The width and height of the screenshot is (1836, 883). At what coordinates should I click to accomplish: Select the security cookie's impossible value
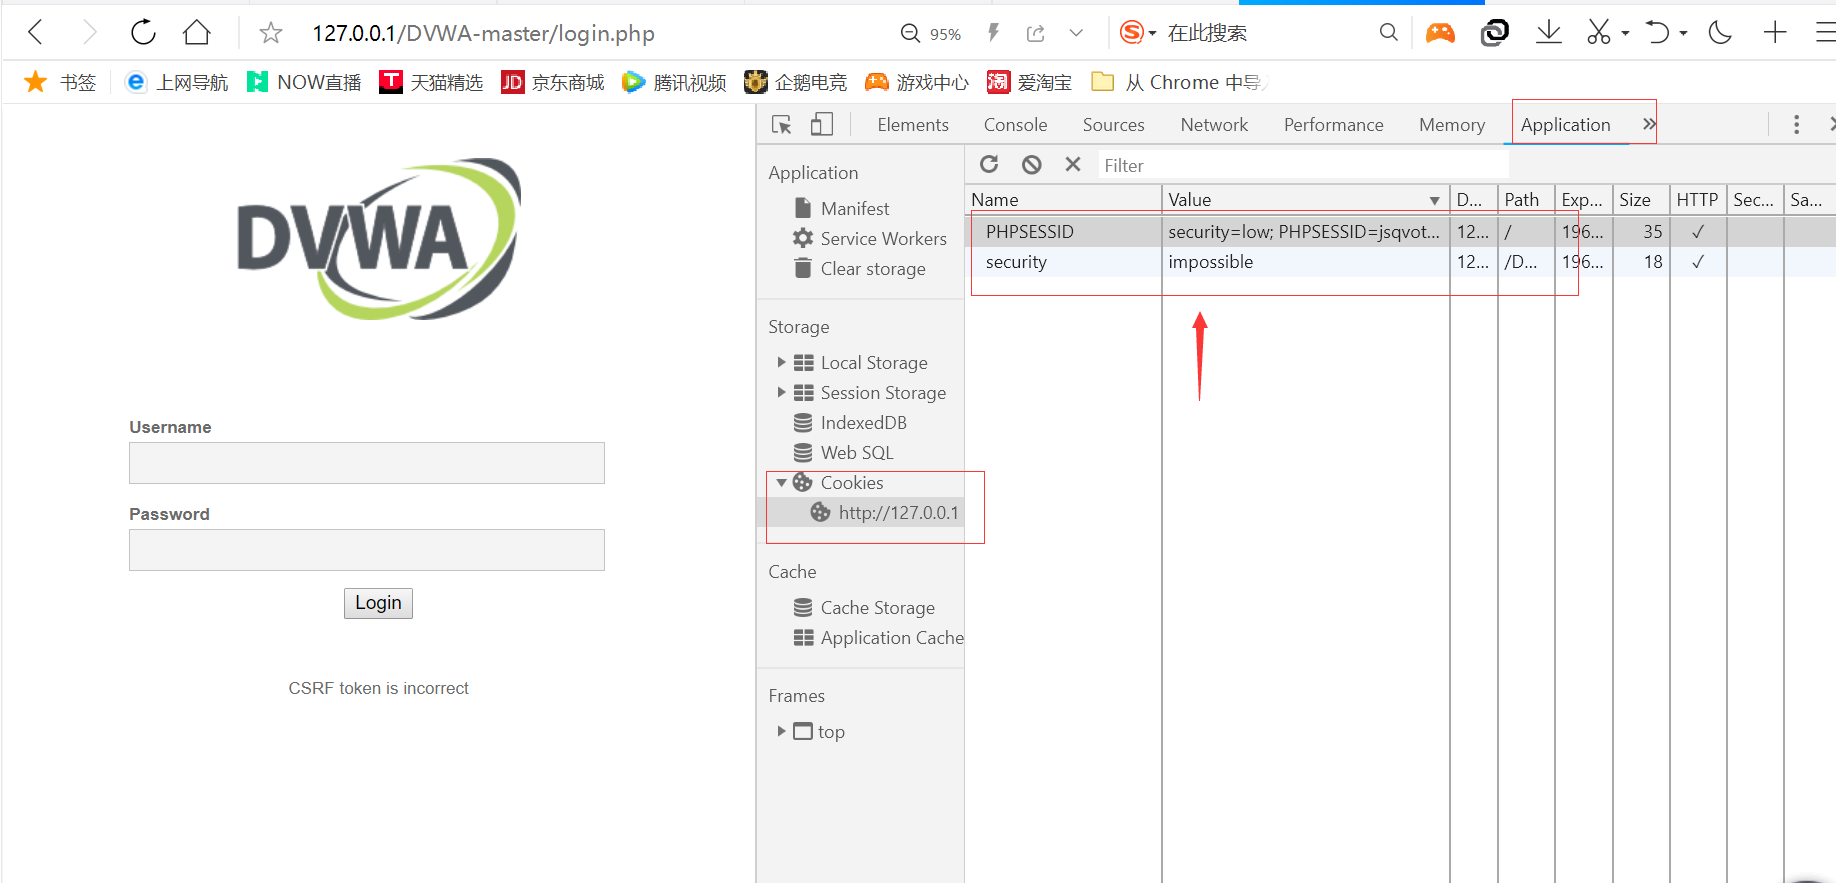coord(1210,262)
